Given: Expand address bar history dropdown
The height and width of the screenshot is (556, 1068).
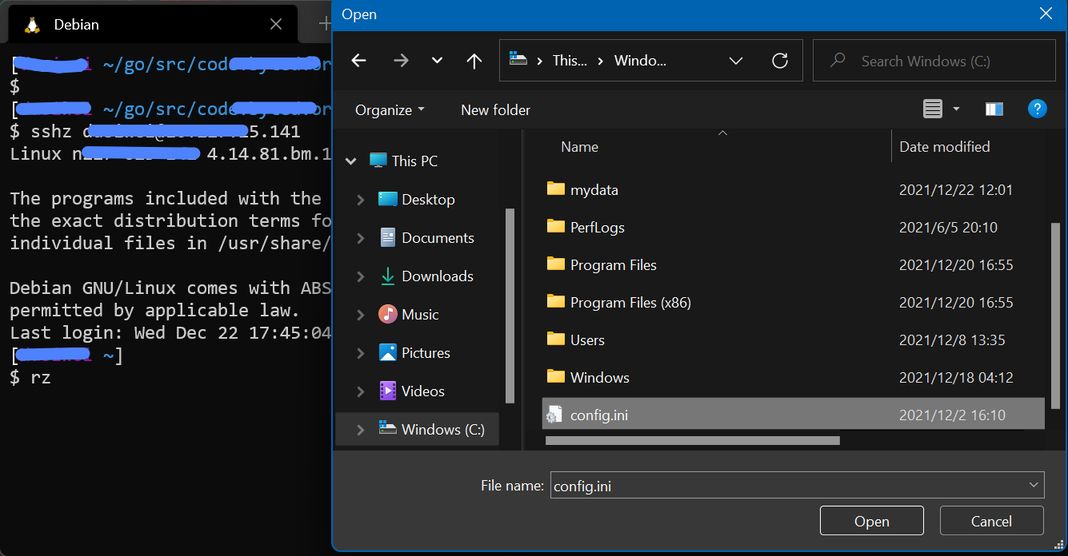Looking at the screenshot, I should [x=736, y=61].
